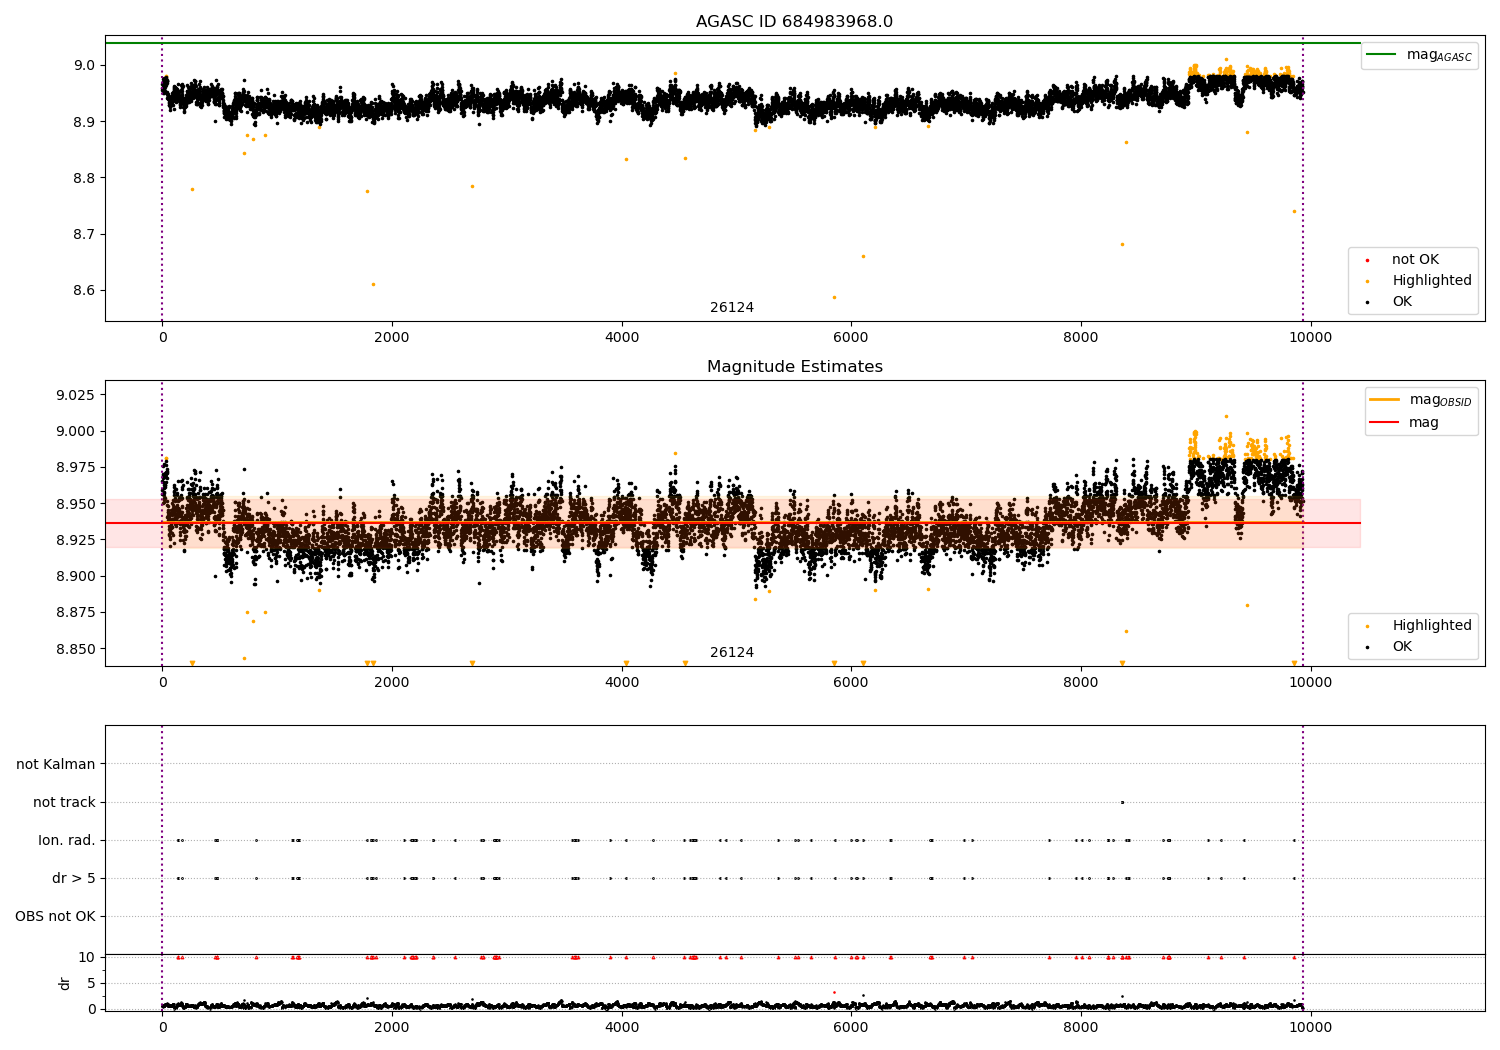This screenshot has height=1050, width=1500.
Task: Click the 10000 x-tick label on bottom plot
Action: (1310, 1027)
